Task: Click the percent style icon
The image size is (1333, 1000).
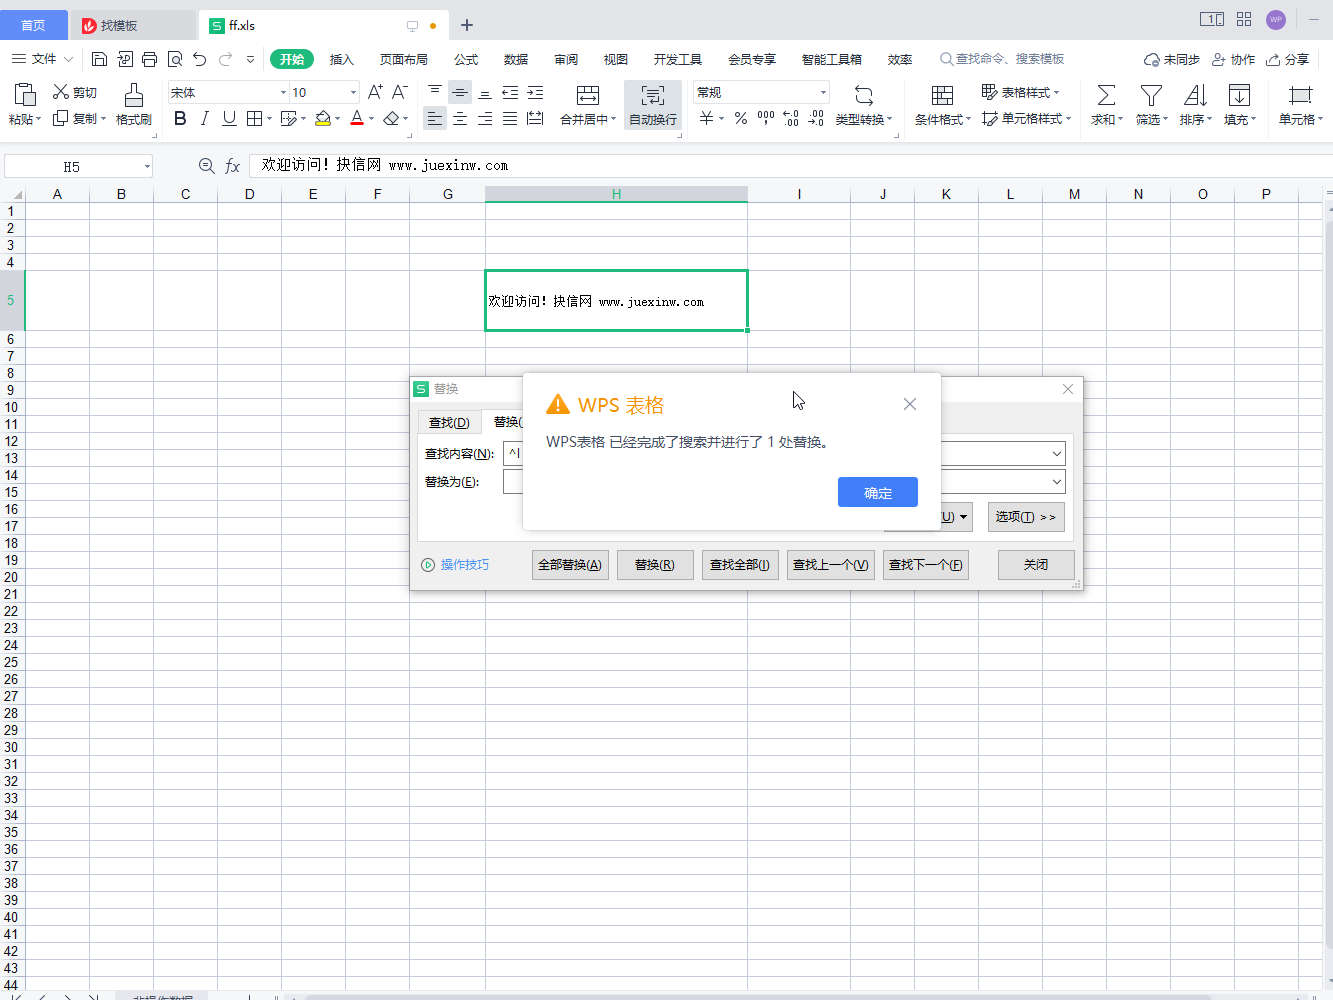Action: point(740,119)
